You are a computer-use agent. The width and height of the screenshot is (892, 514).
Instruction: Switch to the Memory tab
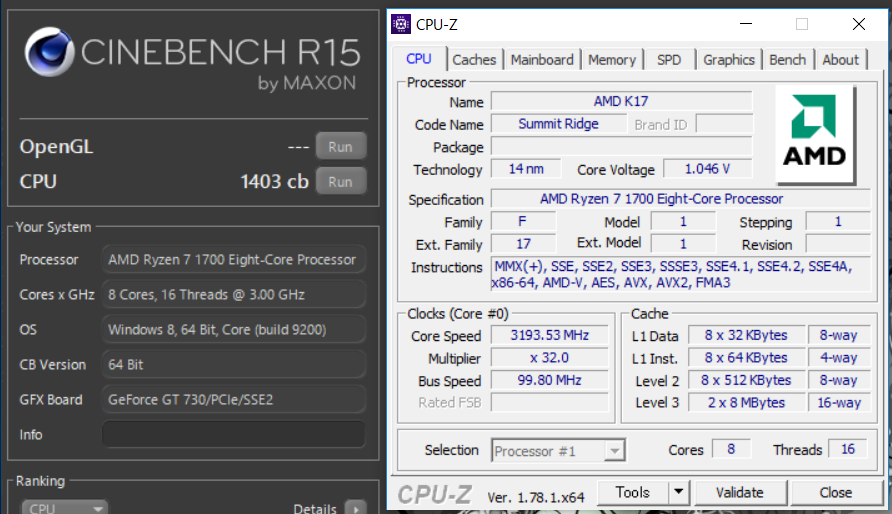pos(612,60)
